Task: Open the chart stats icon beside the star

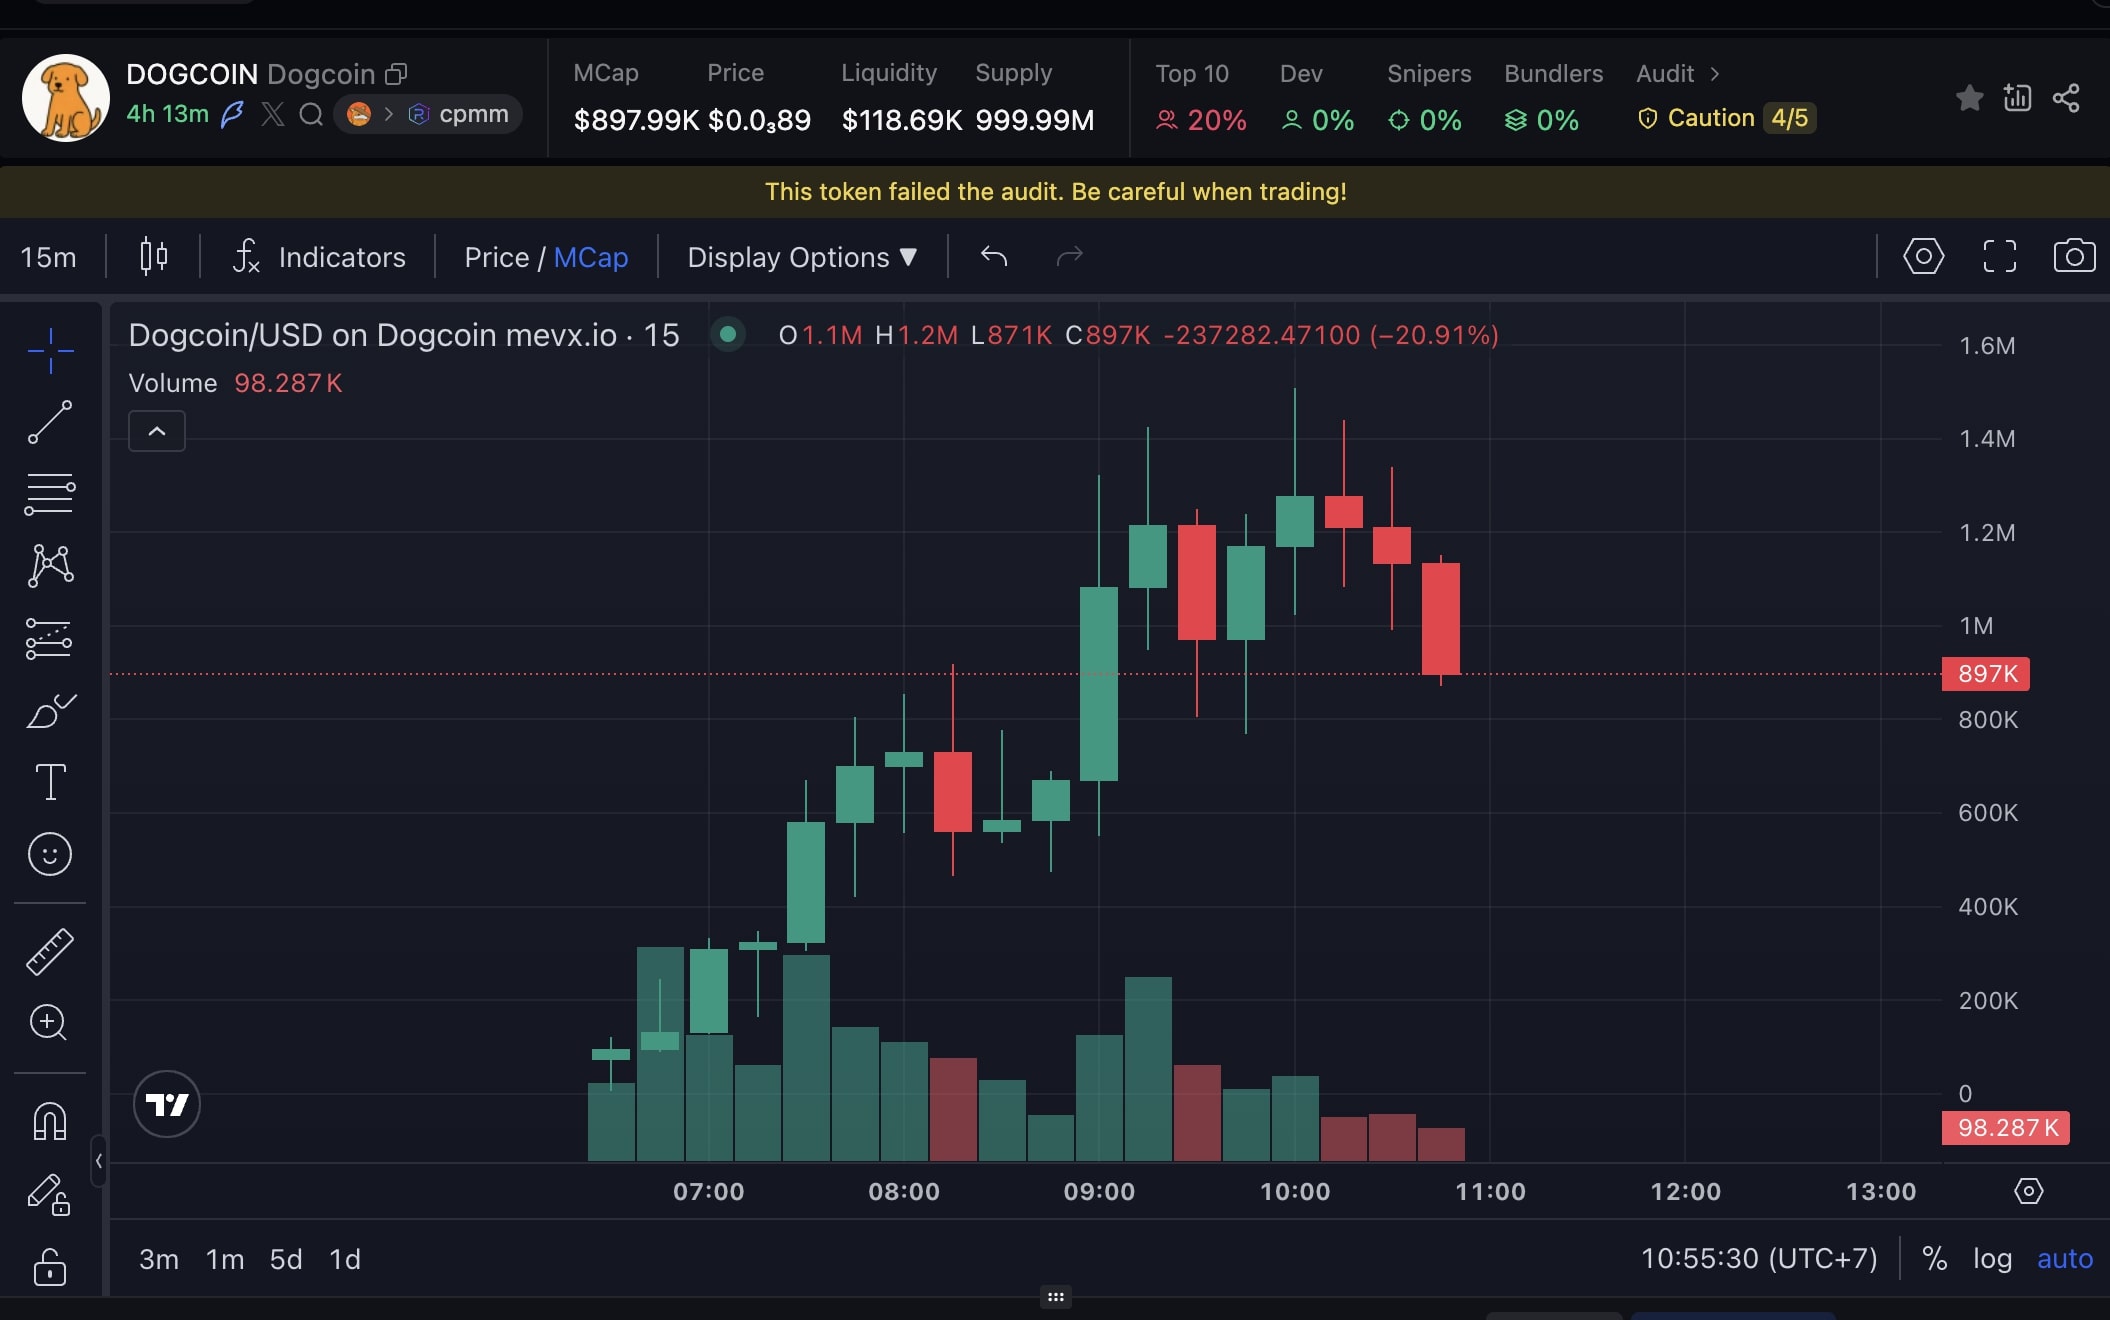Action: coord(2017,98)
